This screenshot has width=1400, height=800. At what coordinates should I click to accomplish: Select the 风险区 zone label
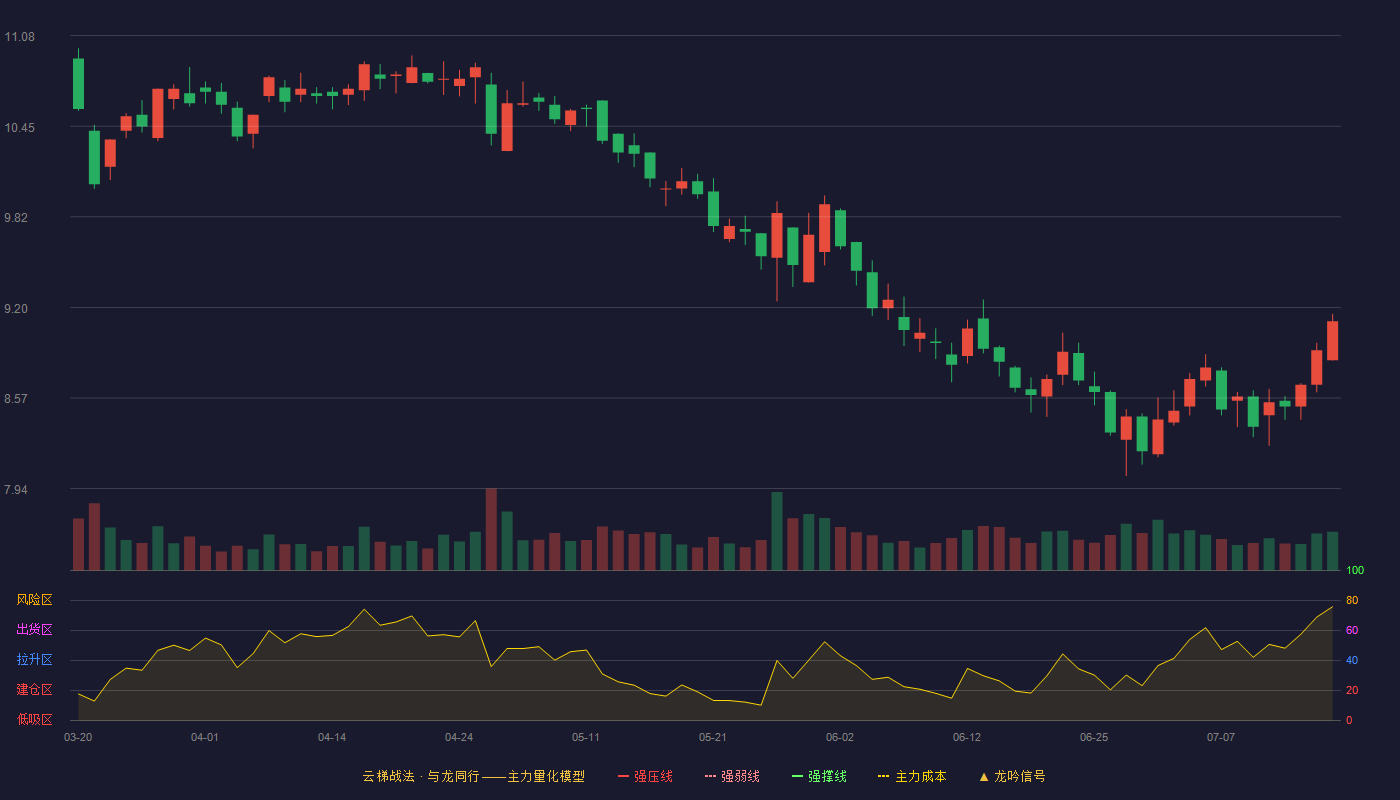pos(34,600)
